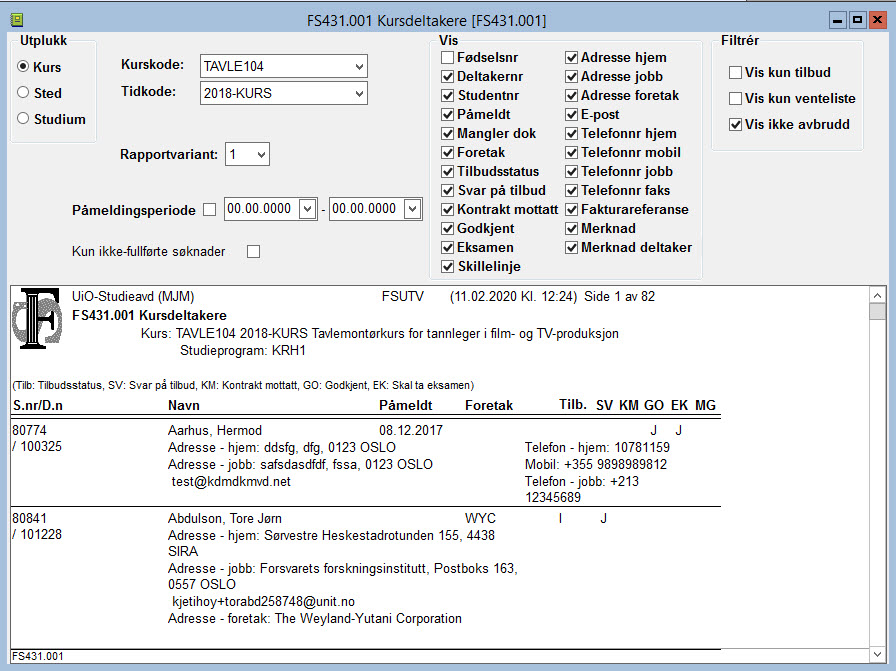Viewport: 896px width, 671px height.
Task: Uncheck the Mangler dok checkbox
Action: click(x=447, y=134)
